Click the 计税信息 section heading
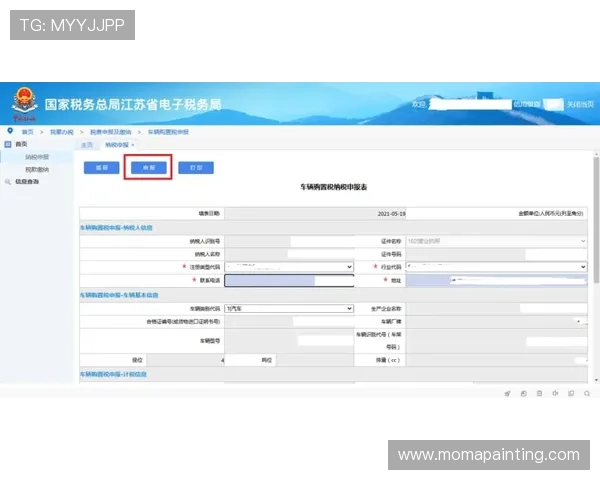Screen dimensions: 600x480 tap(113, 374)
